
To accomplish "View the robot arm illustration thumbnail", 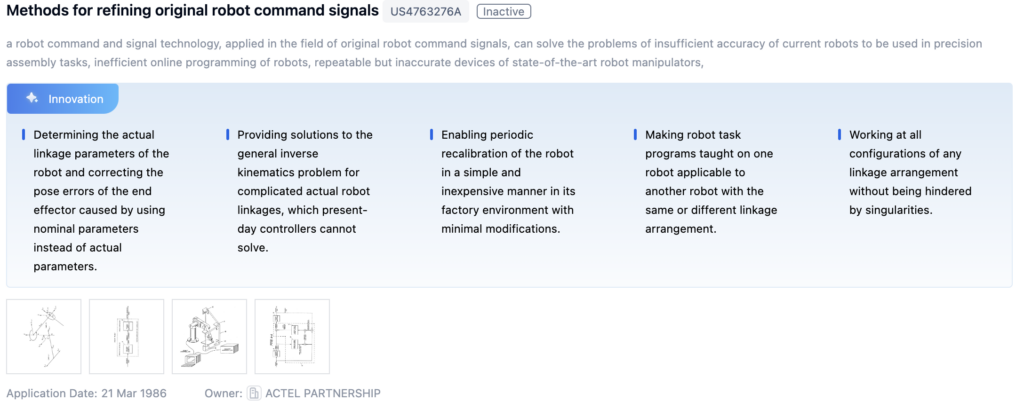I will (x=209, y=336).
